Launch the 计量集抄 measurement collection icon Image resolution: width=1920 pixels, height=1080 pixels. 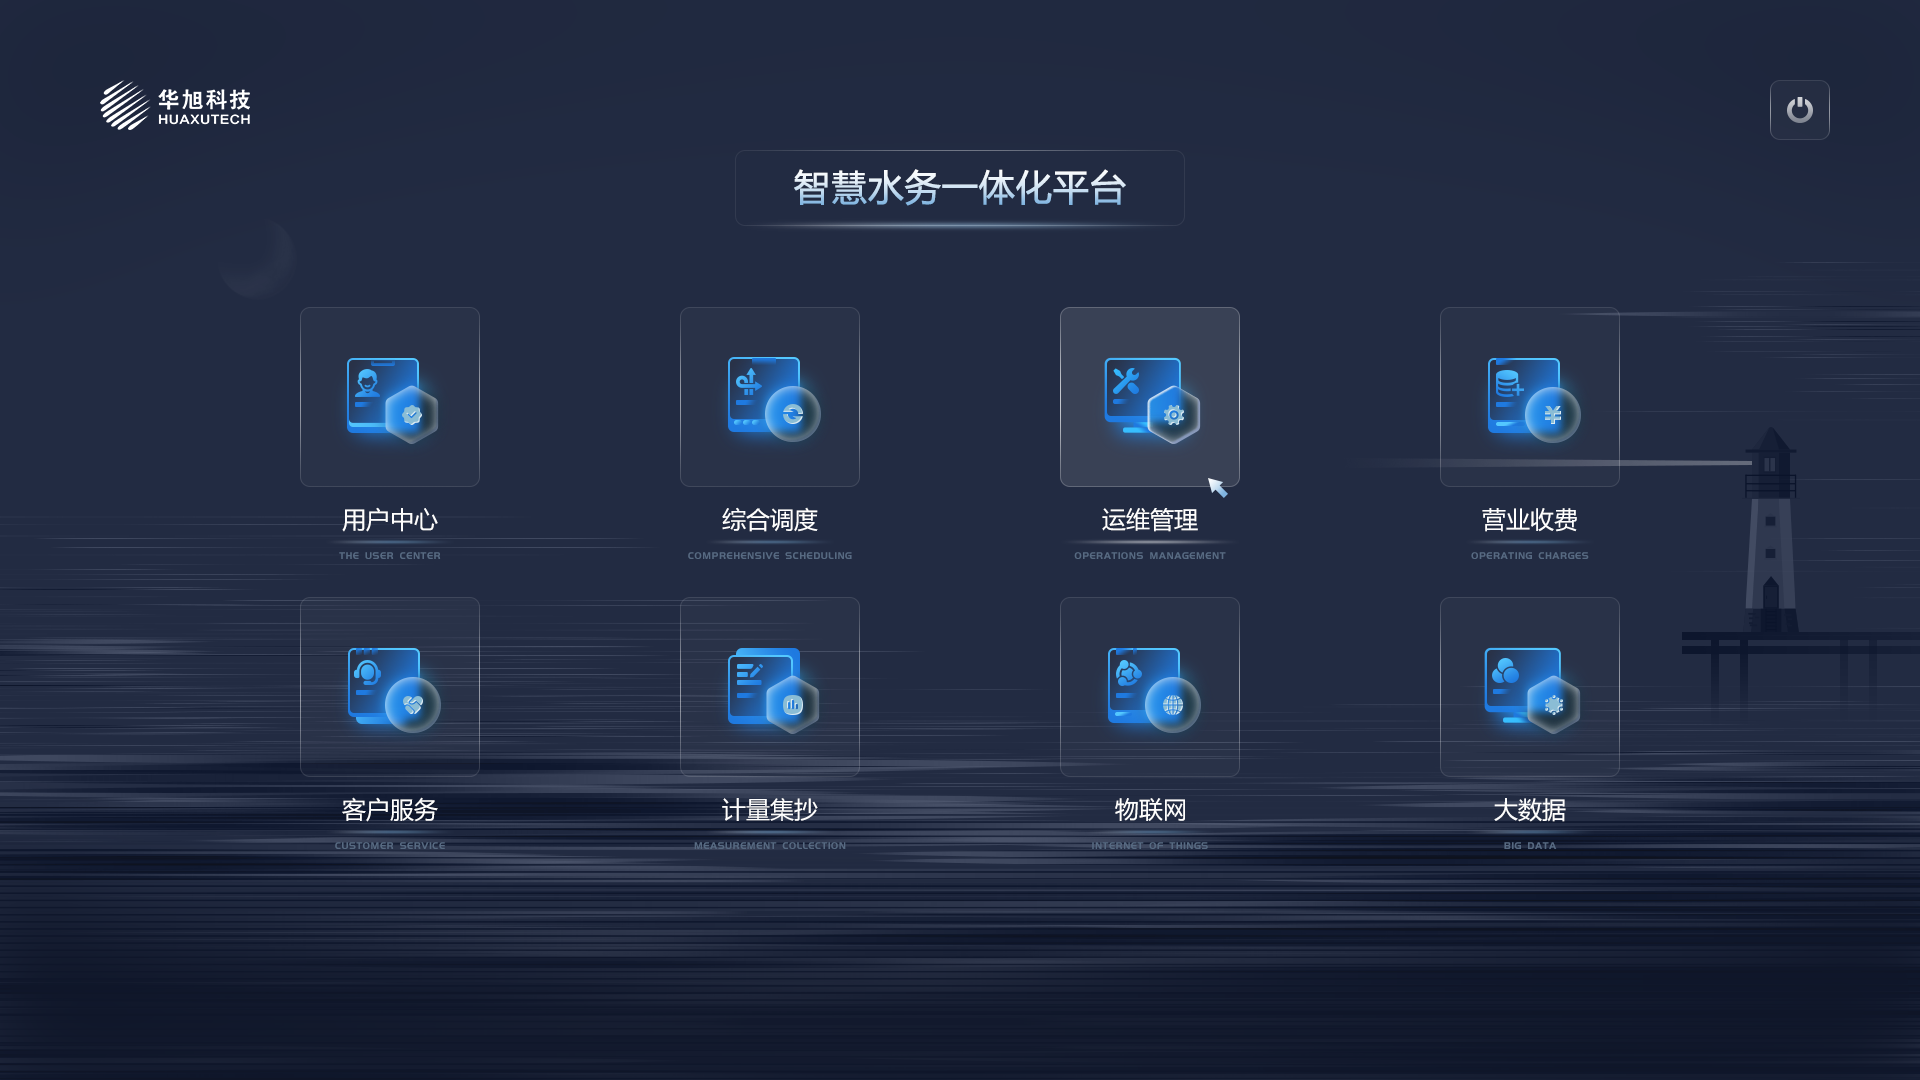click(770, 687)
